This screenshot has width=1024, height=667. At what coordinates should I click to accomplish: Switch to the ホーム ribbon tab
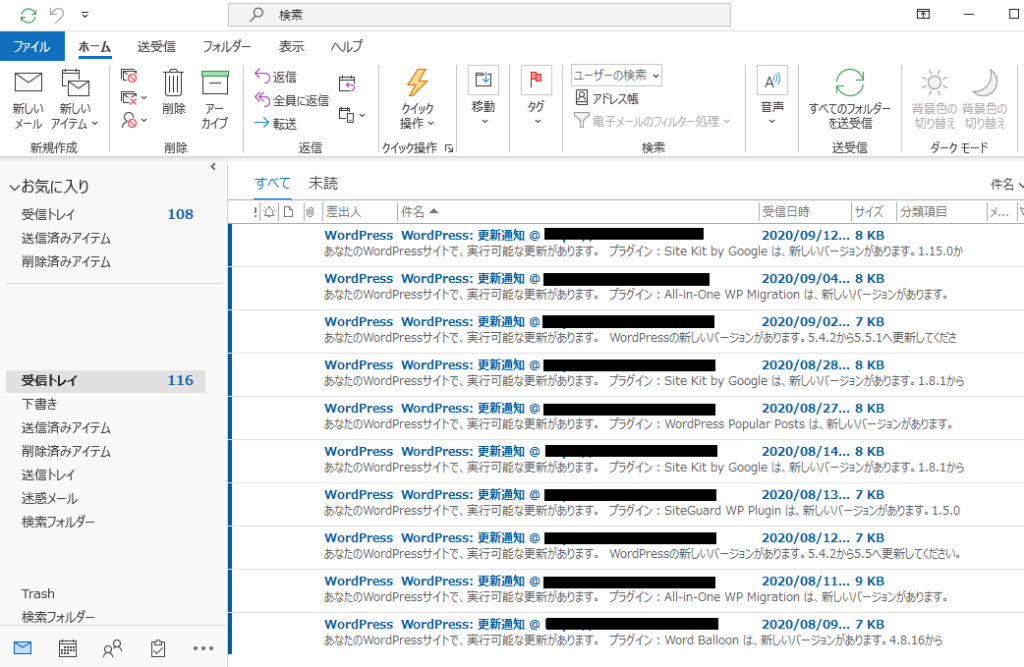(95, 46)
